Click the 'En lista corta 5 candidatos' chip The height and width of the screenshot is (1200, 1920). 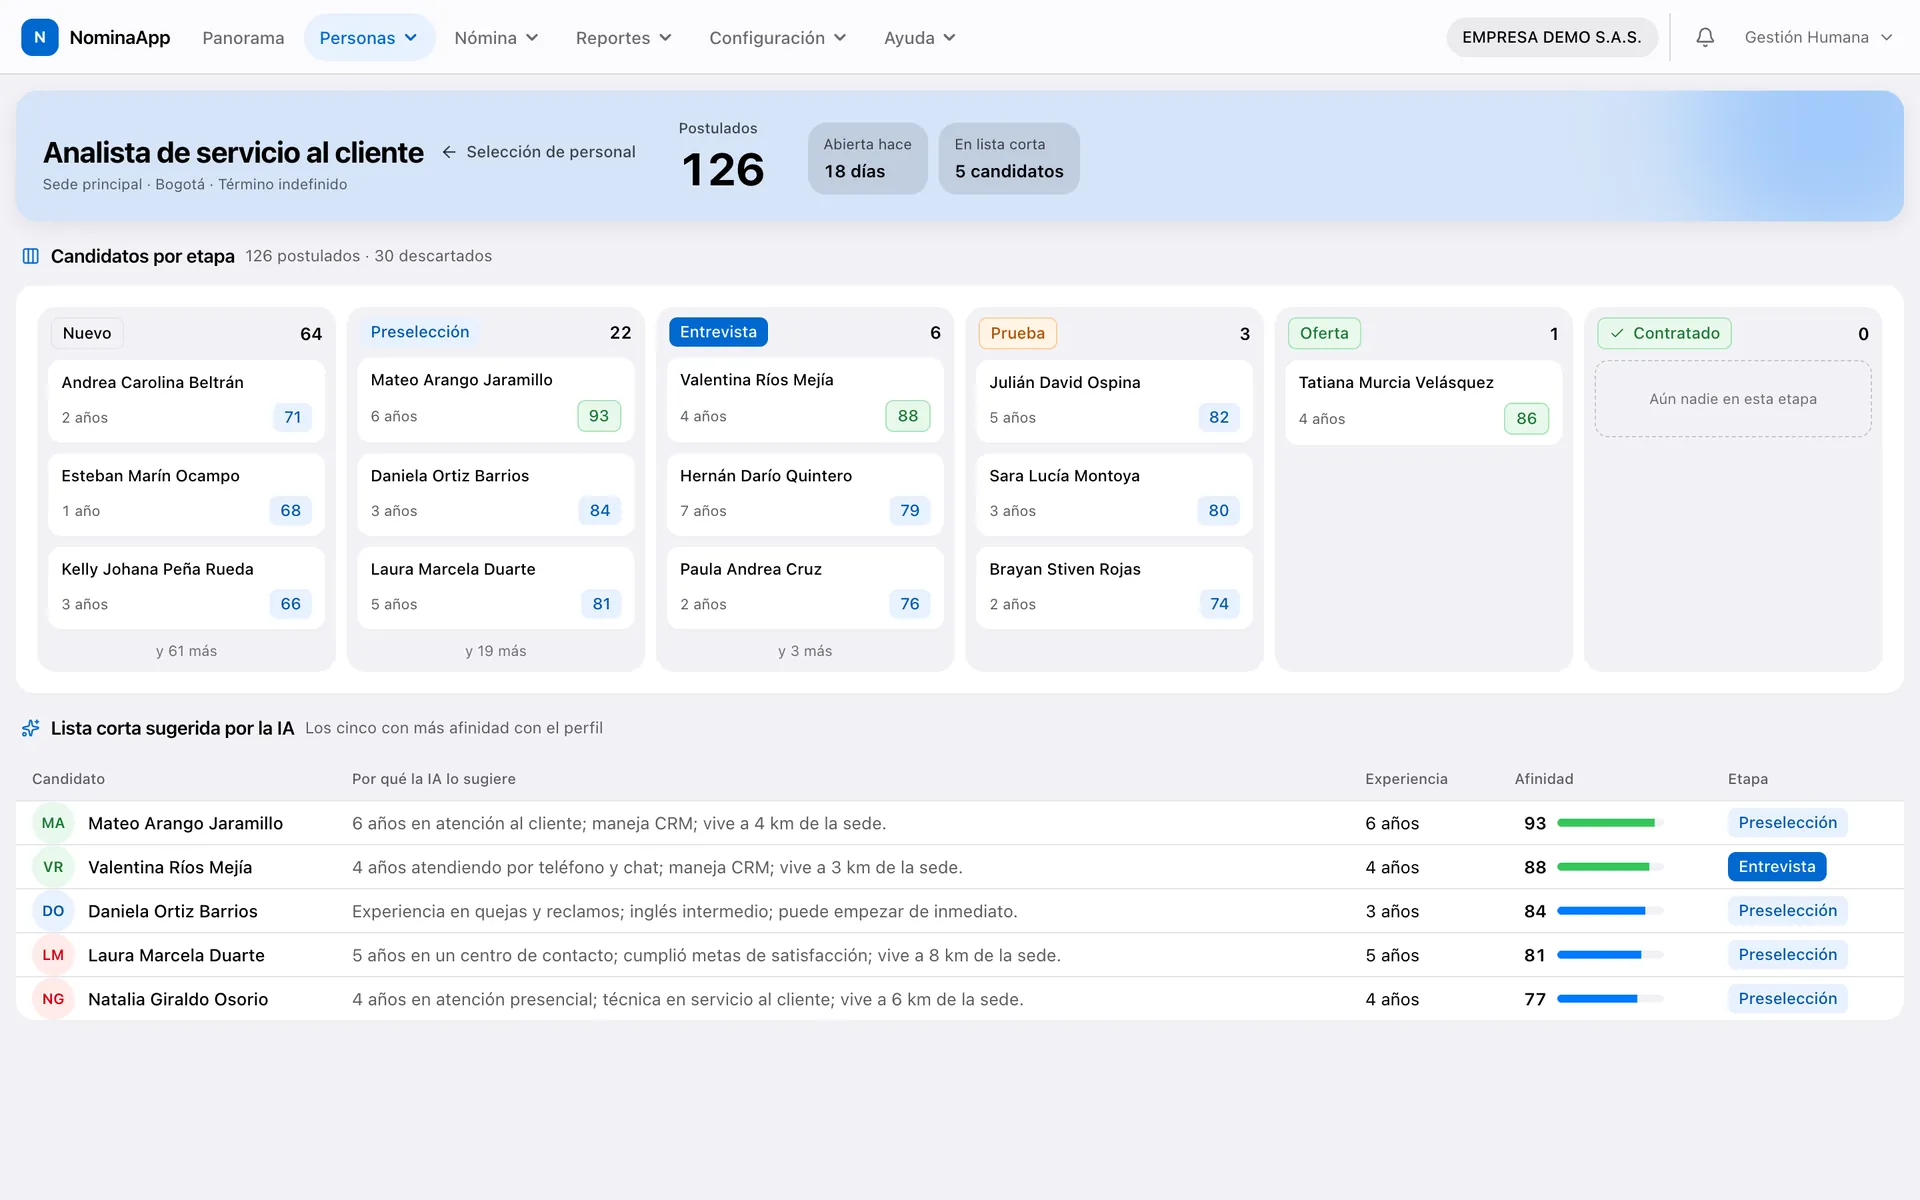click(x=1009, y=158)
